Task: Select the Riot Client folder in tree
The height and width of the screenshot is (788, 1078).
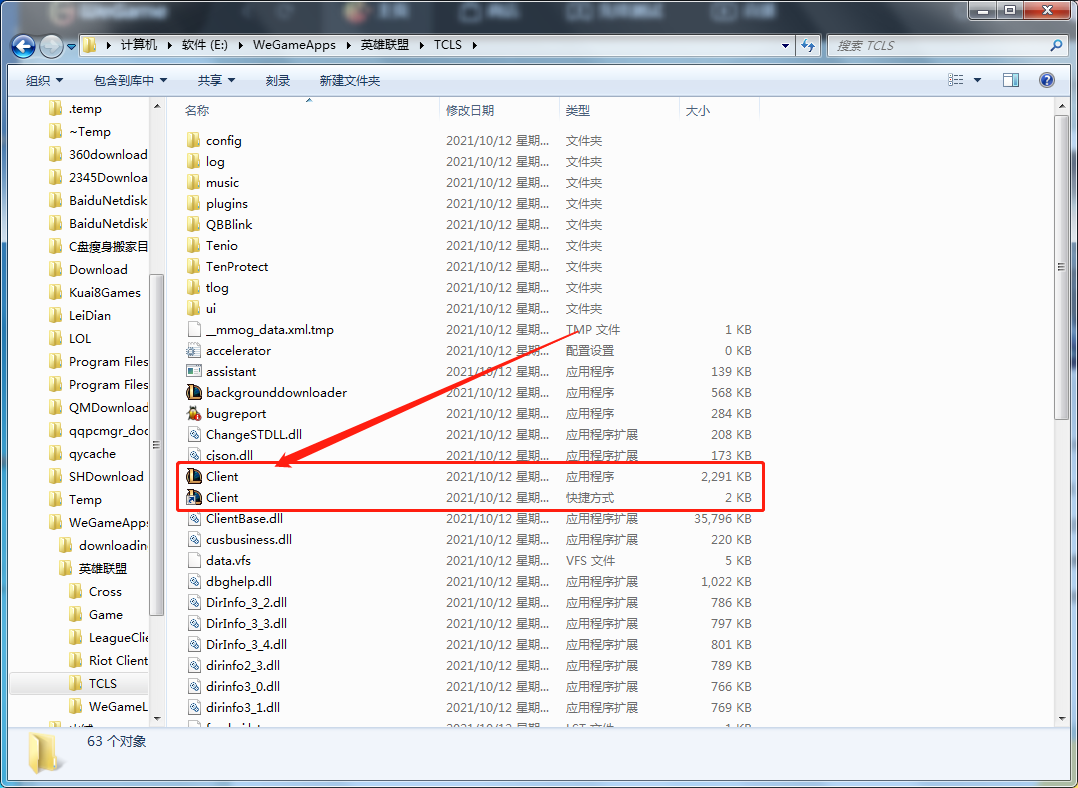Action: (117, 661)
